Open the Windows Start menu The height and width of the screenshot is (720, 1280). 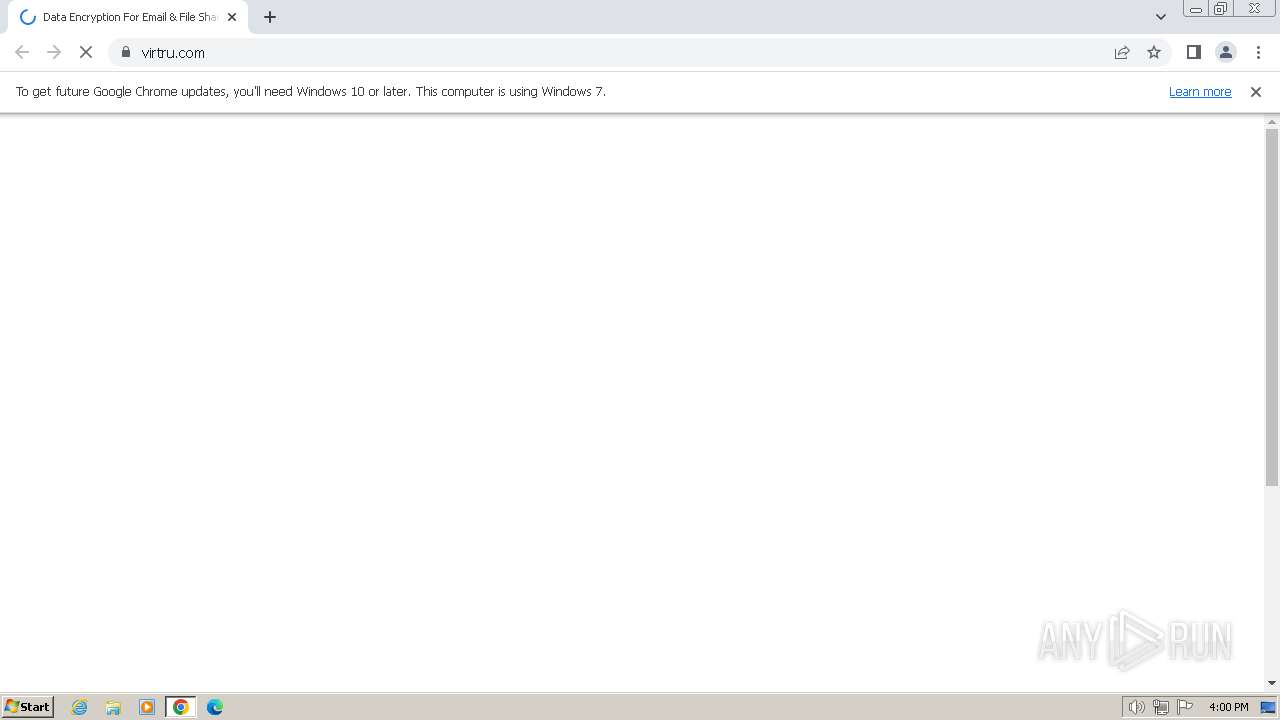click(x=28, y=706)
